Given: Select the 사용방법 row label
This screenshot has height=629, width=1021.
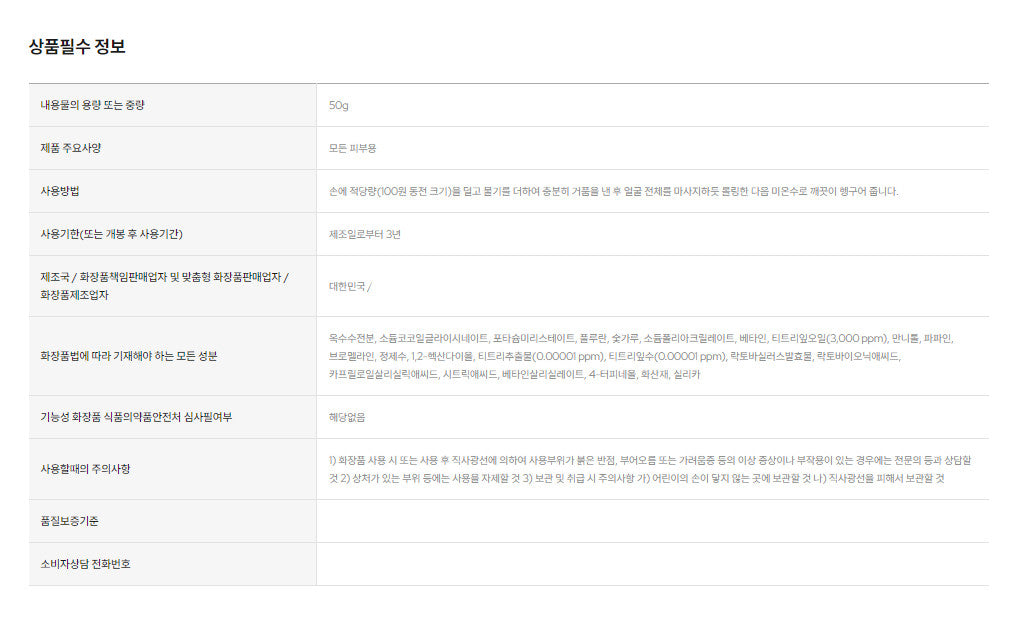Looking at the screenshot, I should point(60,191).
